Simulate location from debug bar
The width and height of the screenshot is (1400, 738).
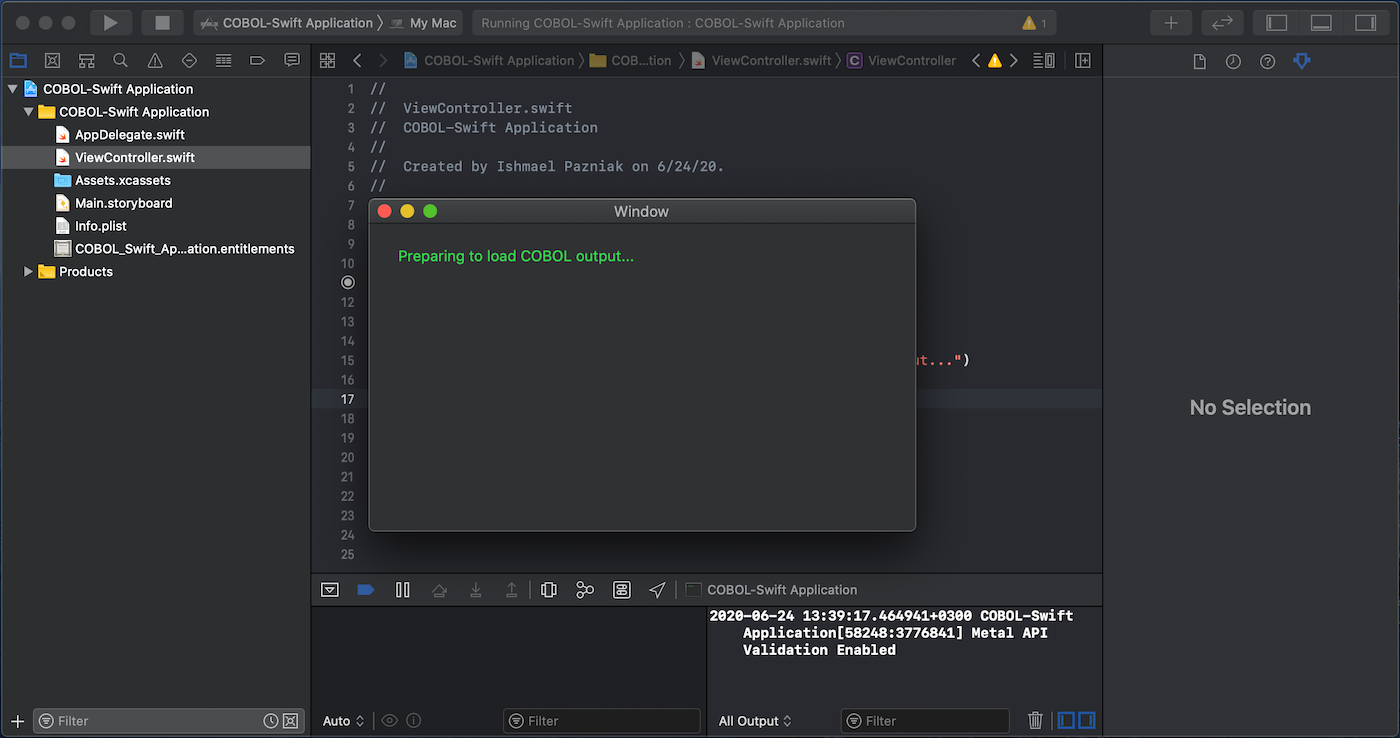(x=657, y=590)
